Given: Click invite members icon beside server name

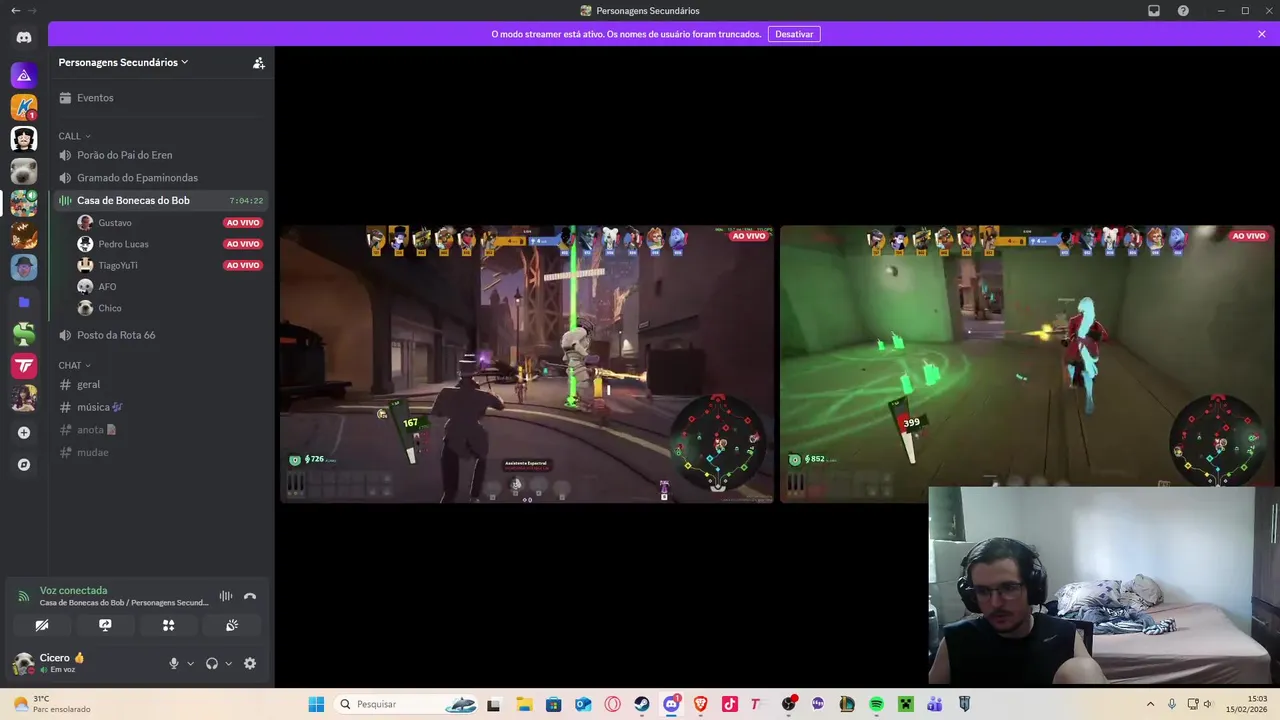Looking at the screenshot, I should pos(258,62).
